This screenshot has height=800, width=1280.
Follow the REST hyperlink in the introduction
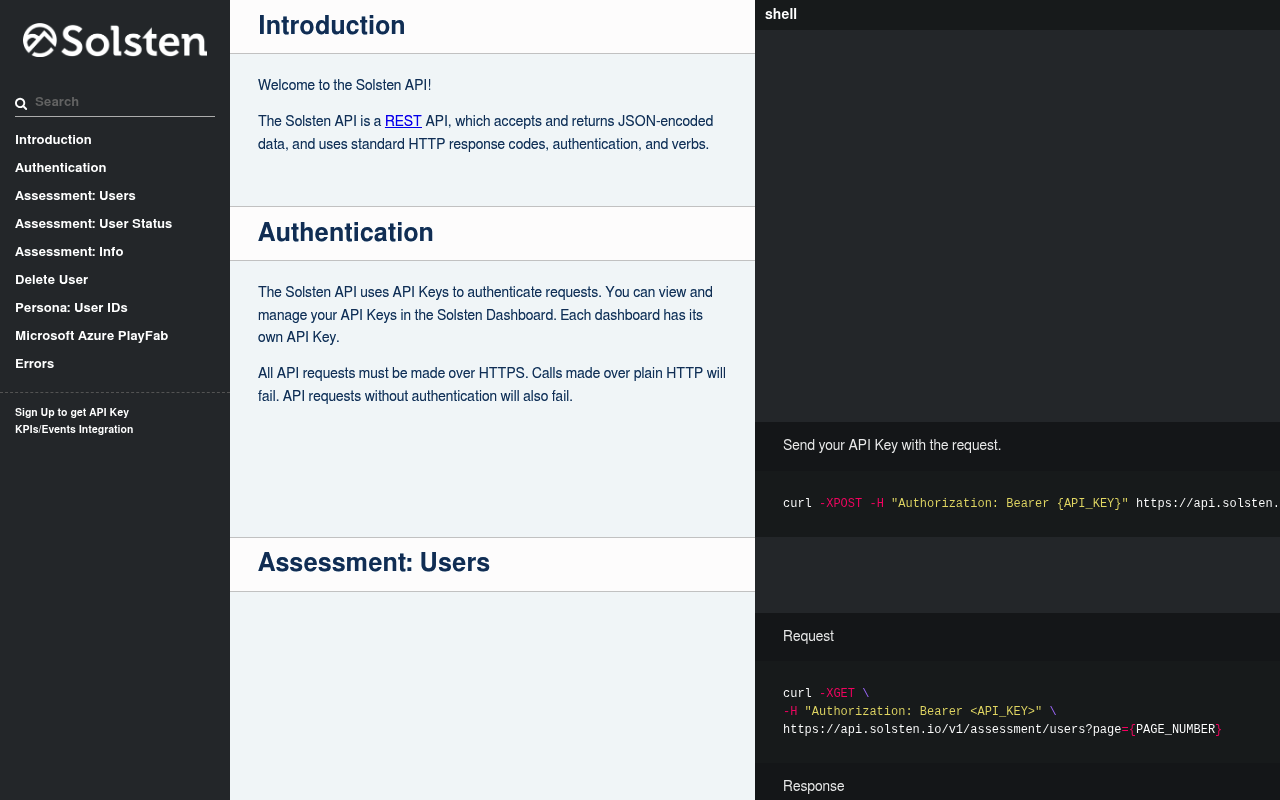point(403,121)
